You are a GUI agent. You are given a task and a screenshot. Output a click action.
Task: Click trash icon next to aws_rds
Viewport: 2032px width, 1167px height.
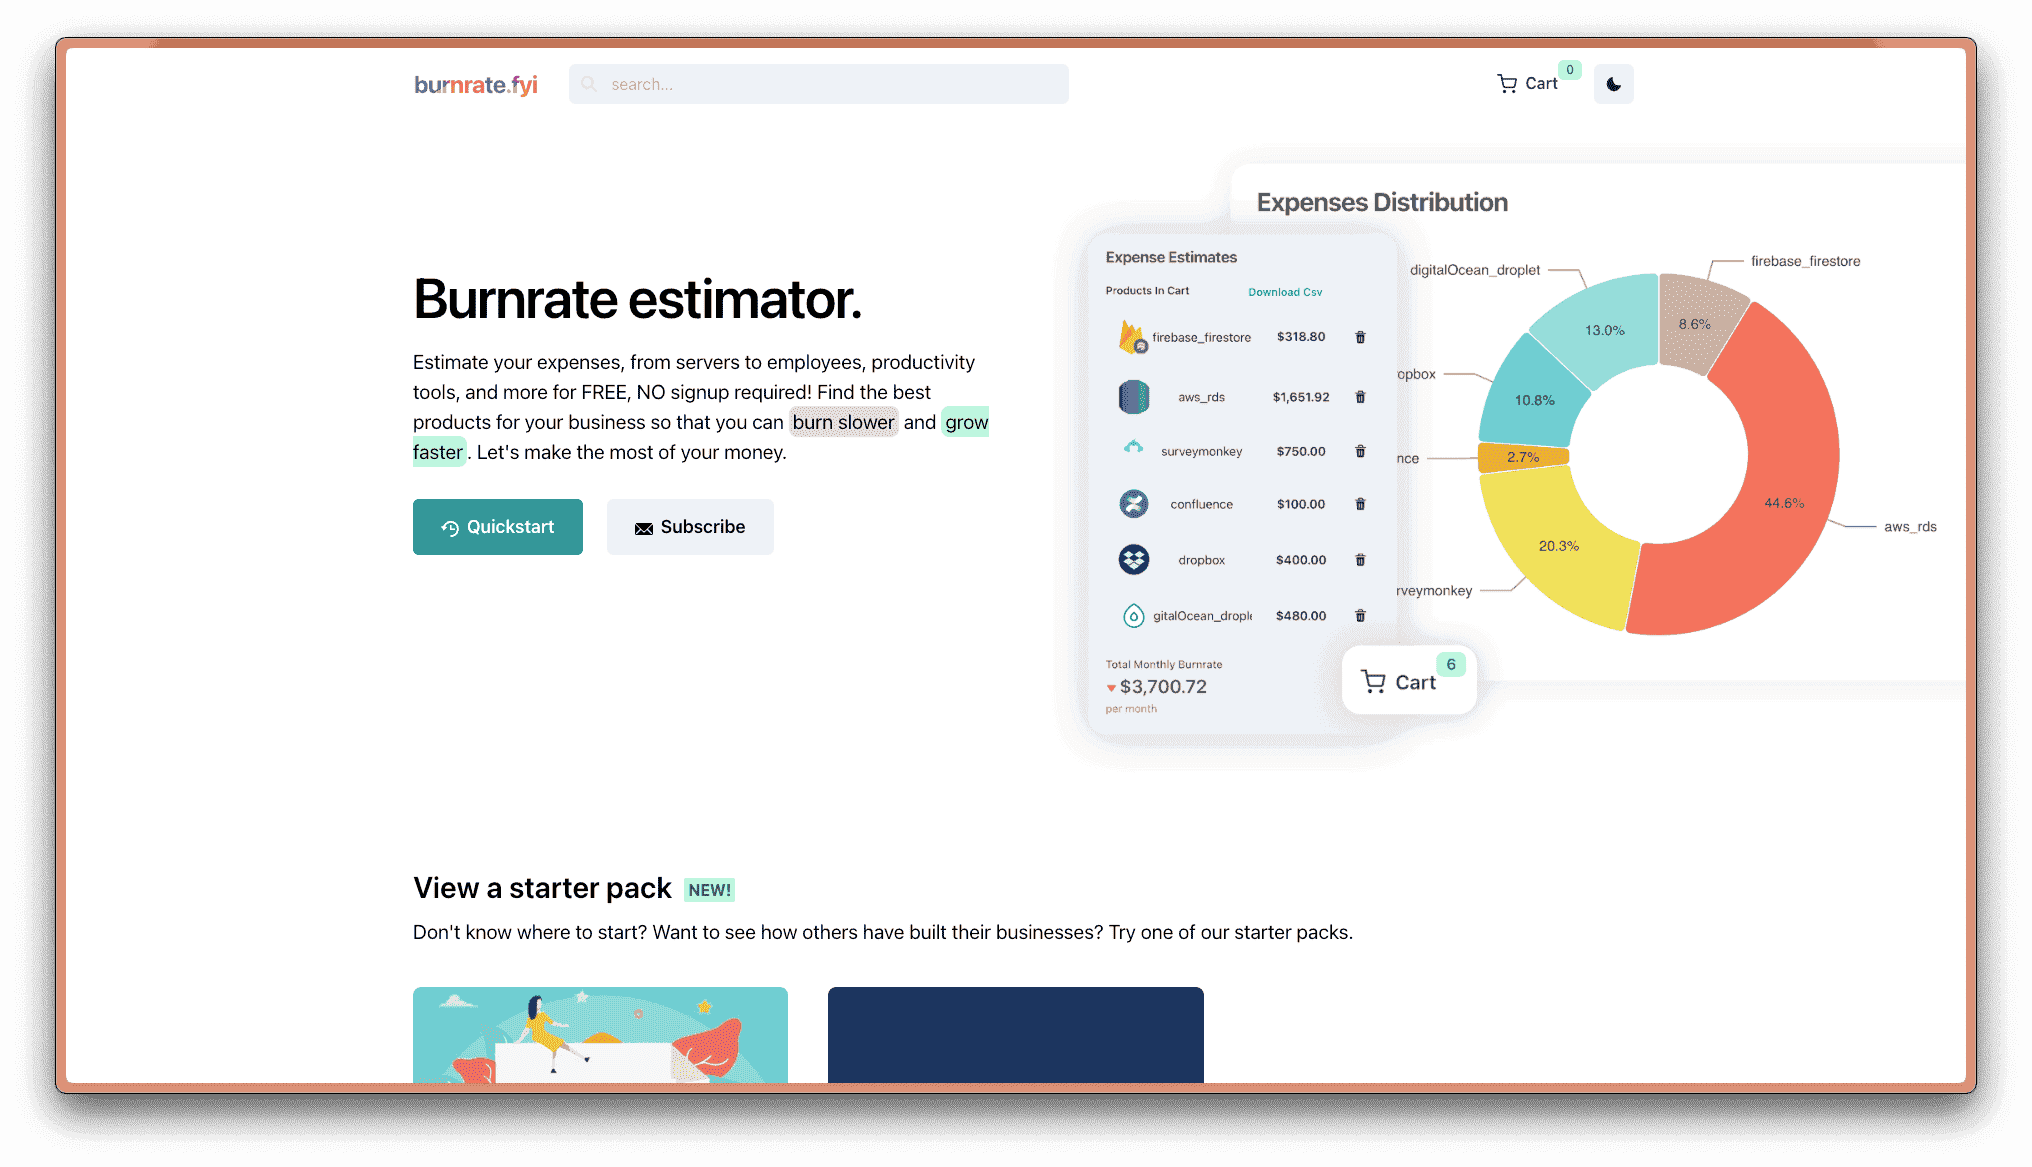(1360, 397)
